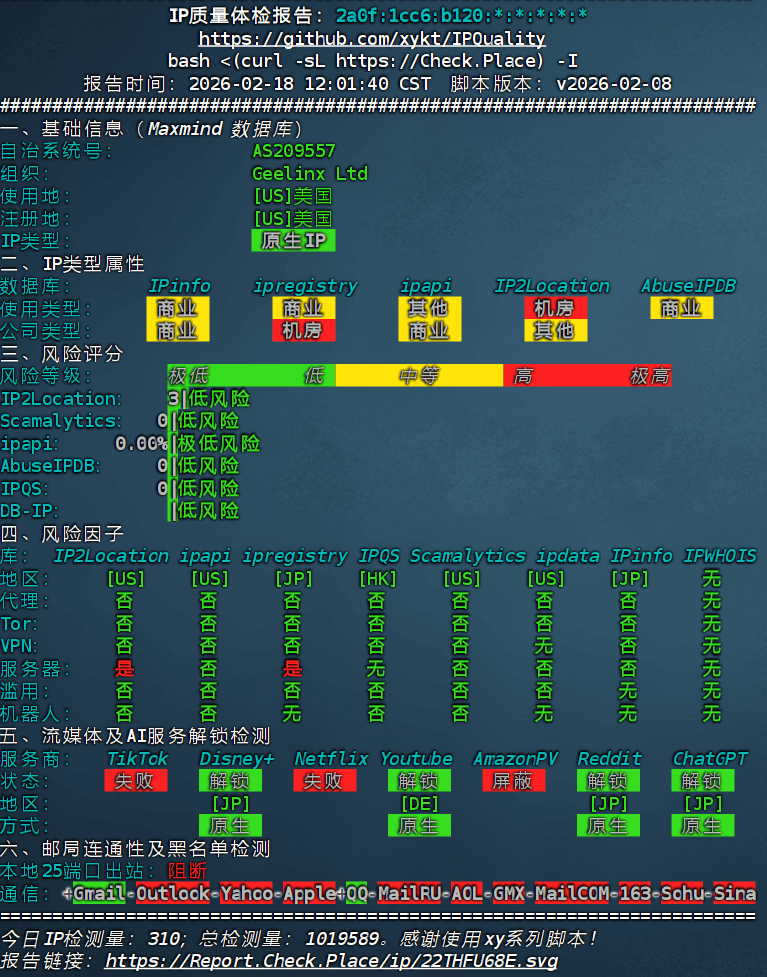Click the AbuseIPDB database column header

688,286
